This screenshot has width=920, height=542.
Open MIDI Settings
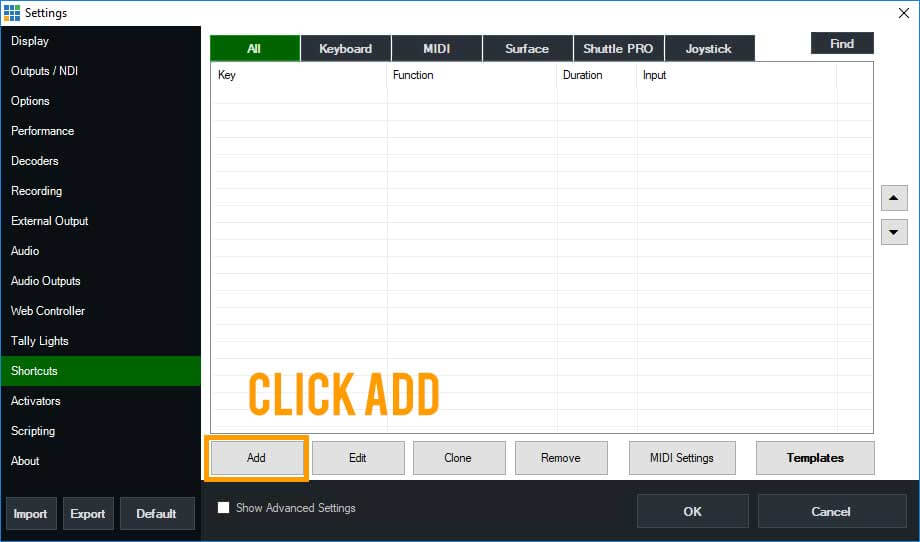(x=682, y=458)
